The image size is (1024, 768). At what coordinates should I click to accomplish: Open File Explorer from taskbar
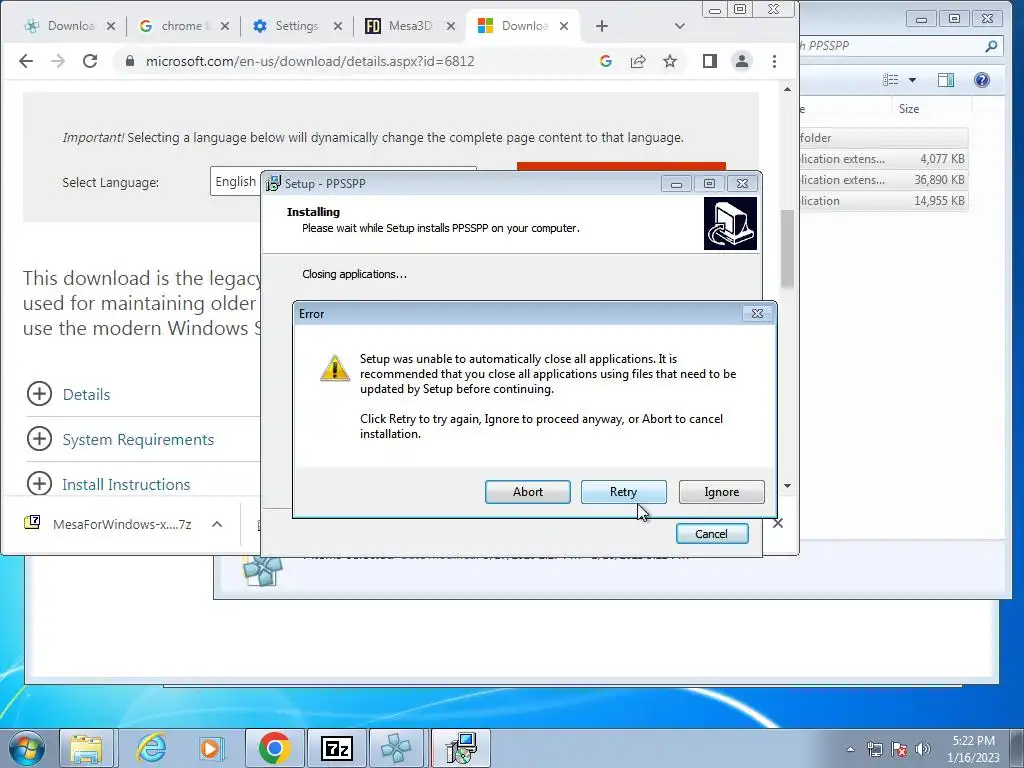[86, 748]
